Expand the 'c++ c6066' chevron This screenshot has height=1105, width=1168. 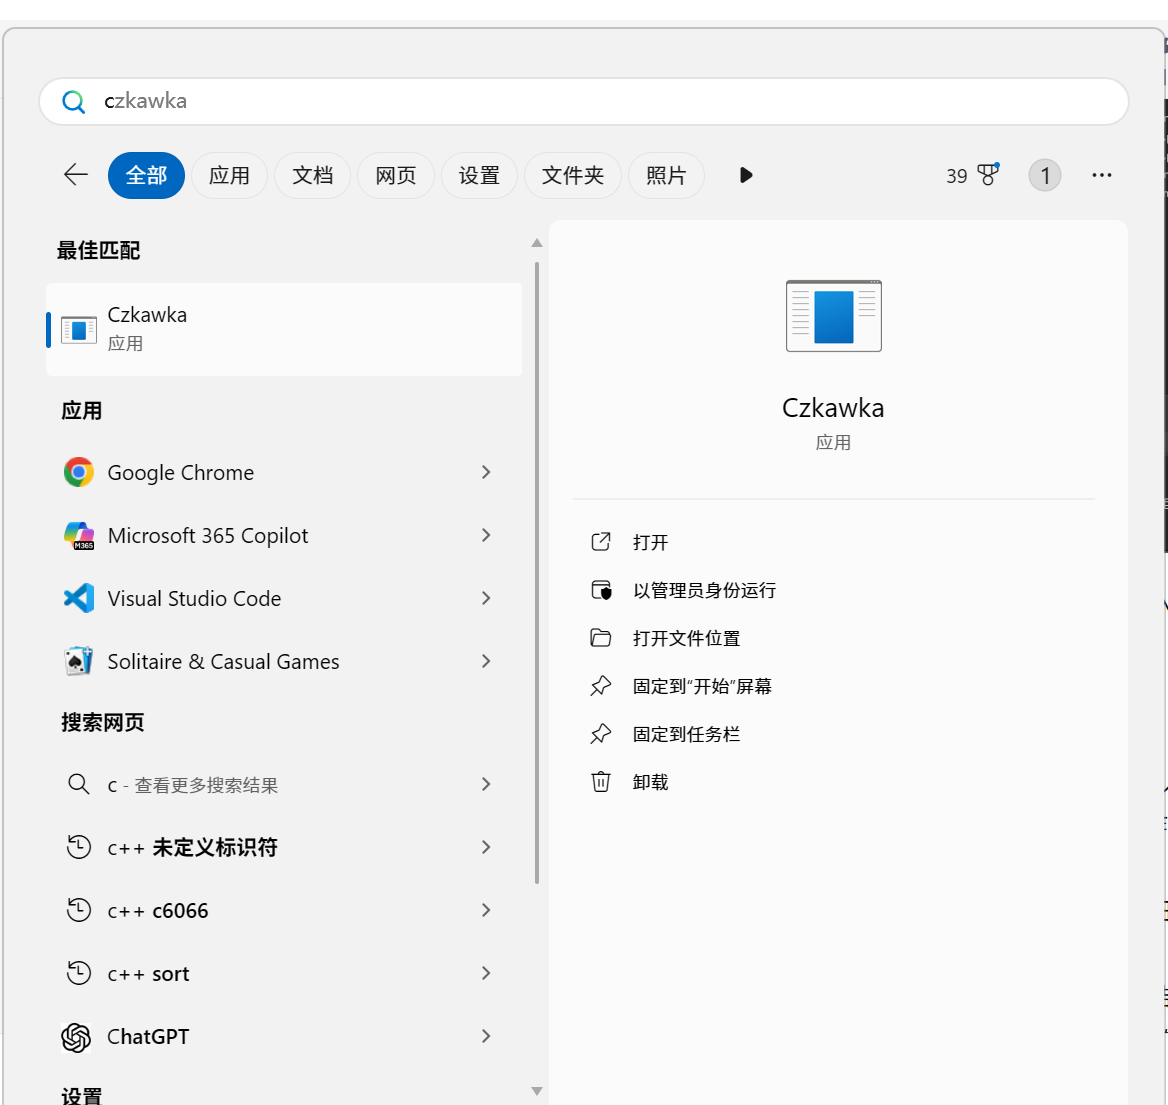pyautogui.click(x=486, y=911)
